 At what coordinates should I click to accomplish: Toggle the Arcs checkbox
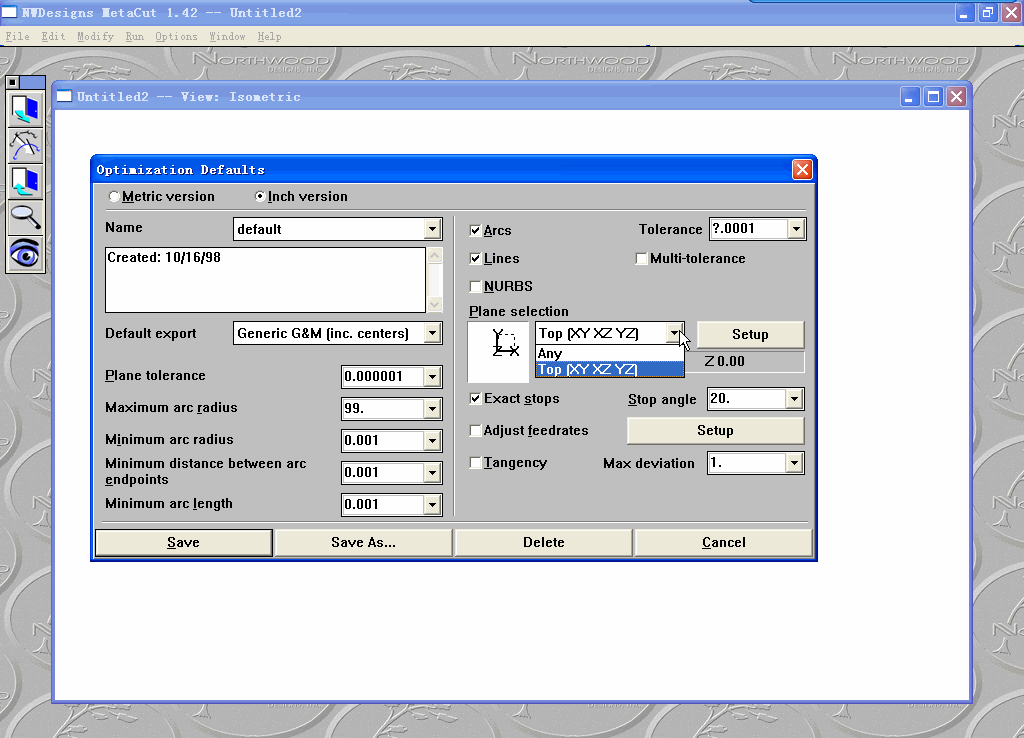click(x=475, y=231)
